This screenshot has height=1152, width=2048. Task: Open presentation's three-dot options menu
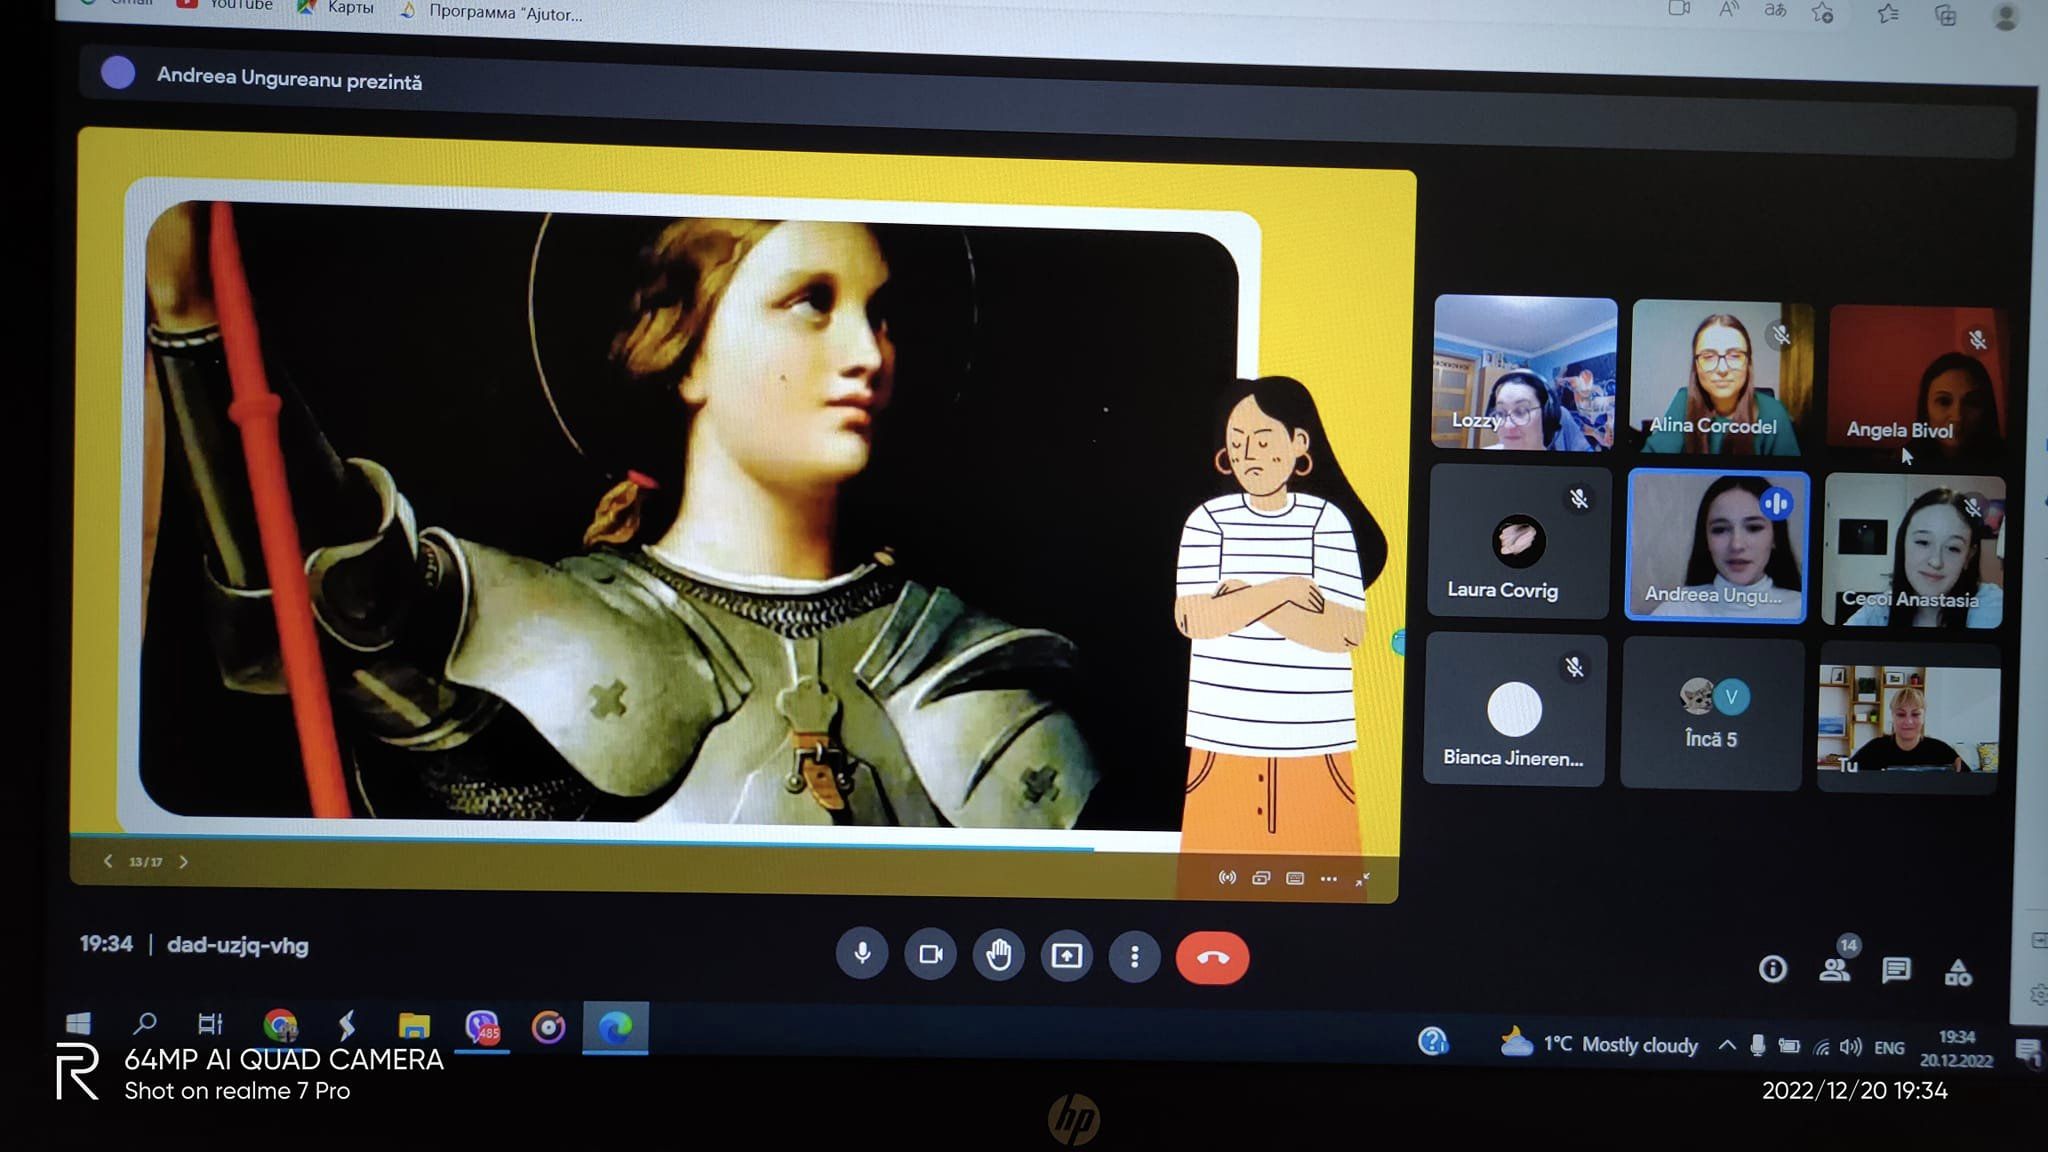pyautogui.click(x=1328, y=879)
